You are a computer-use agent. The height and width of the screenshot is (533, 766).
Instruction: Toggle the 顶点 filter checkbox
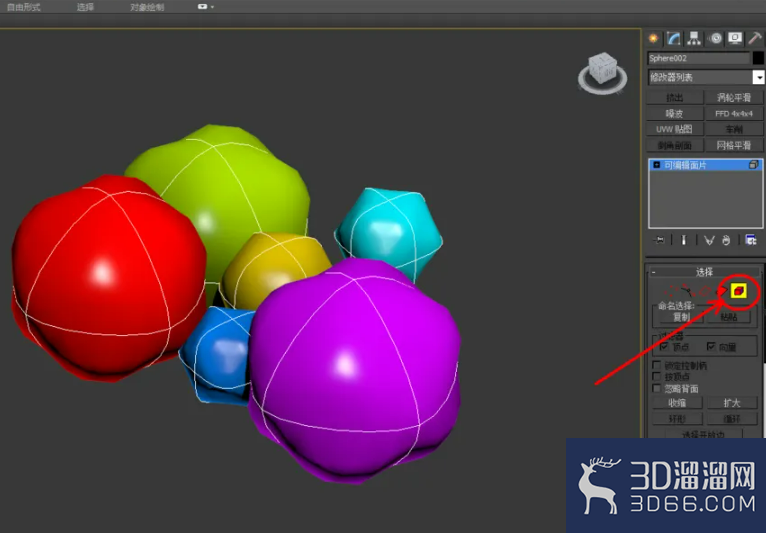(664, 346)
